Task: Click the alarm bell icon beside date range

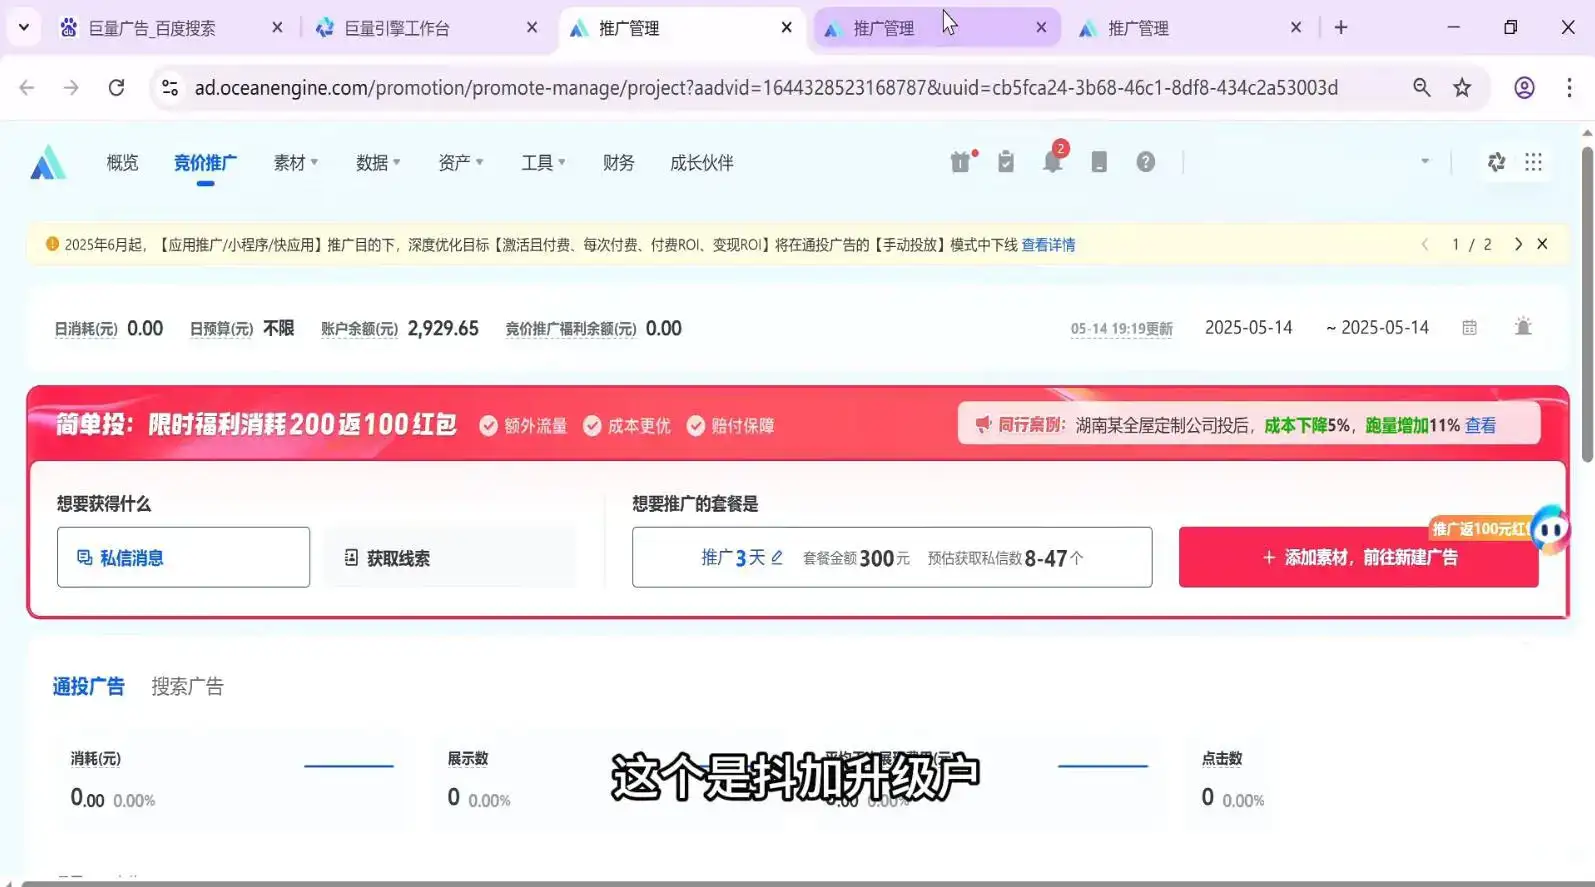Action: (1522, 328)
